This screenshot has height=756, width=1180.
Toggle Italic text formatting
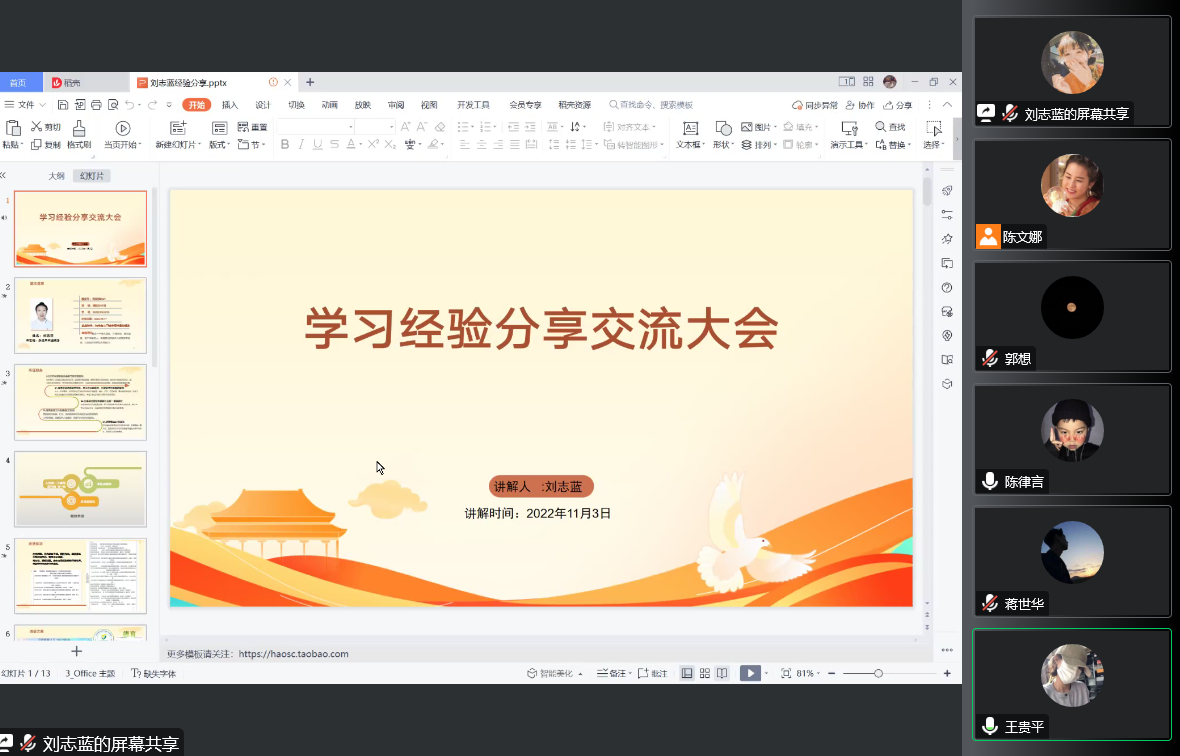tap(301, 145)
